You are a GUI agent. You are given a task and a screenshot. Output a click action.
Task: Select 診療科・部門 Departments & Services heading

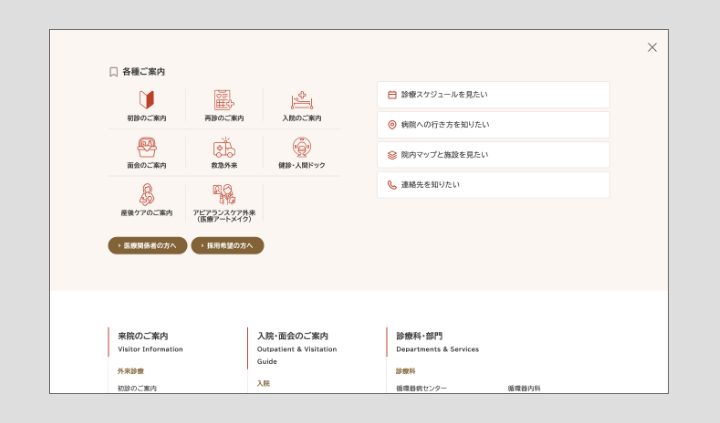[x=420, y=337]
